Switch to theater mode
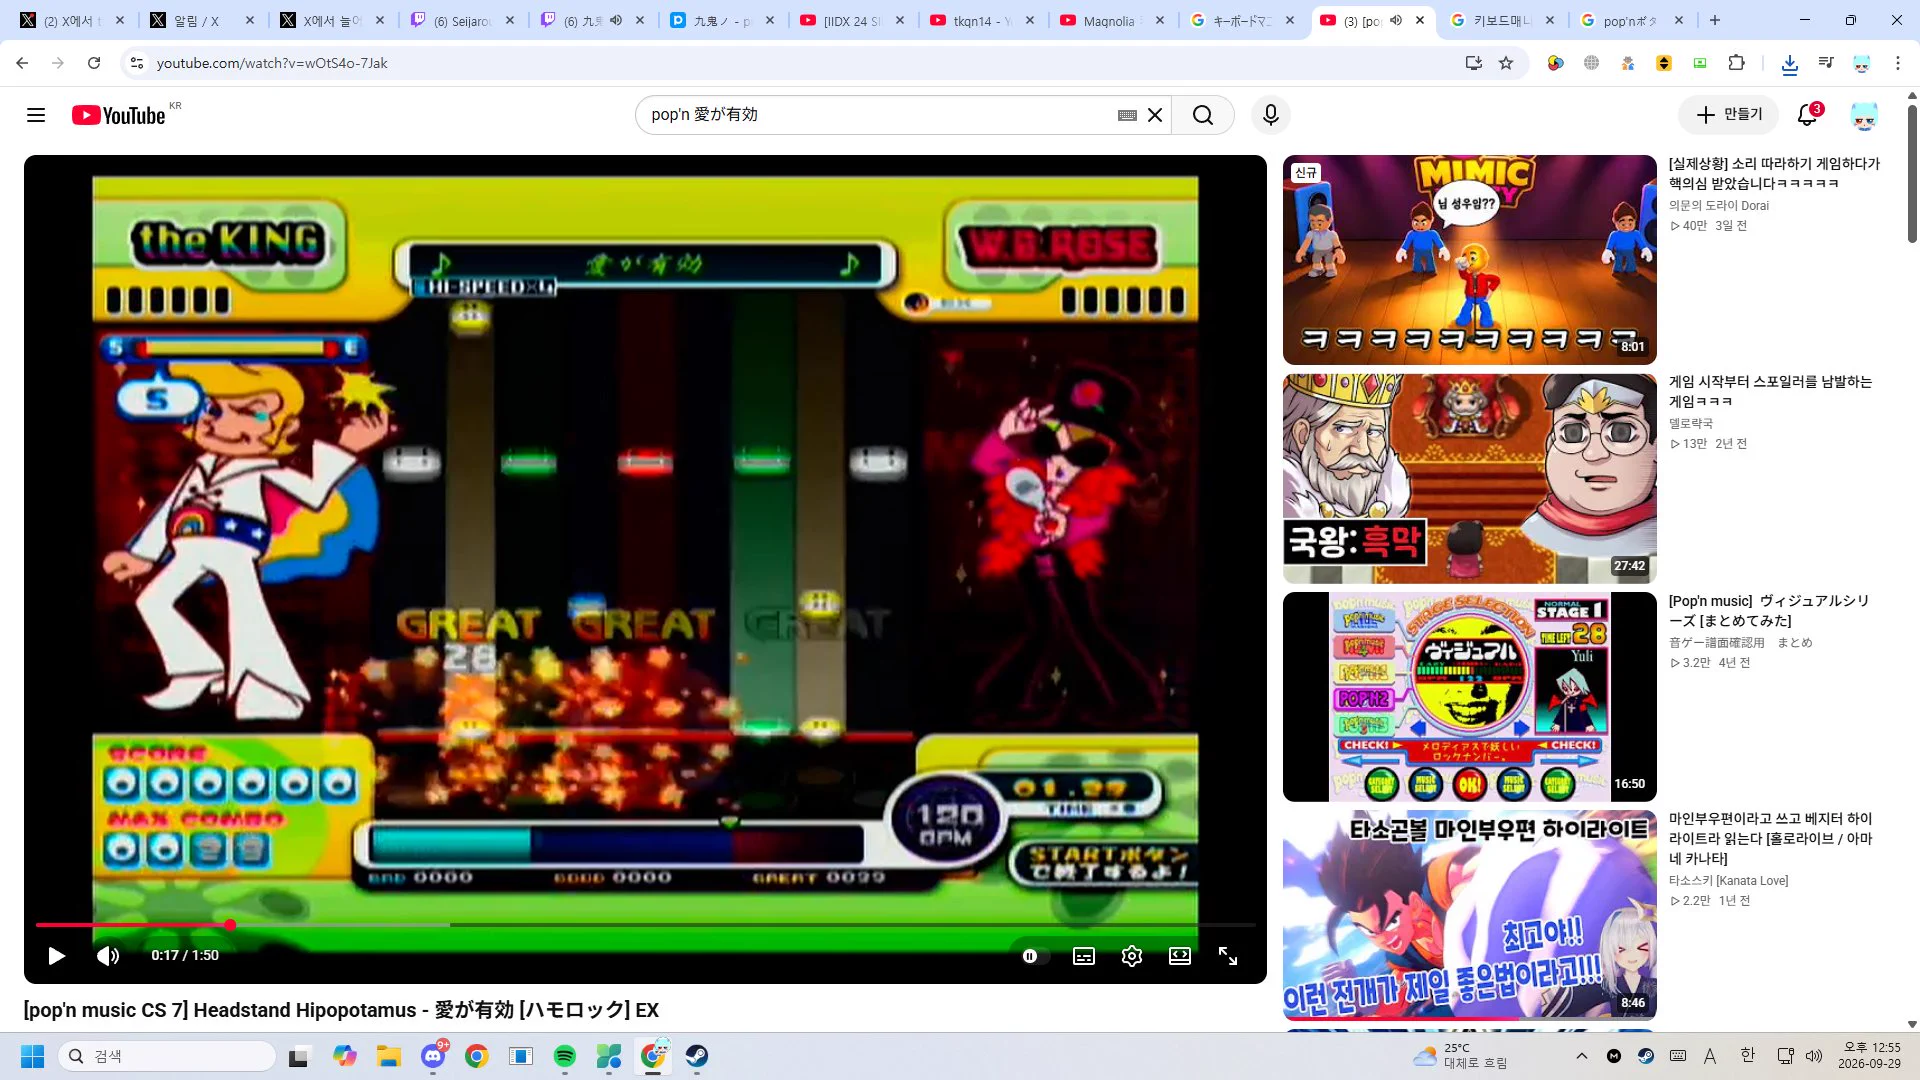 click(1180, 956)
